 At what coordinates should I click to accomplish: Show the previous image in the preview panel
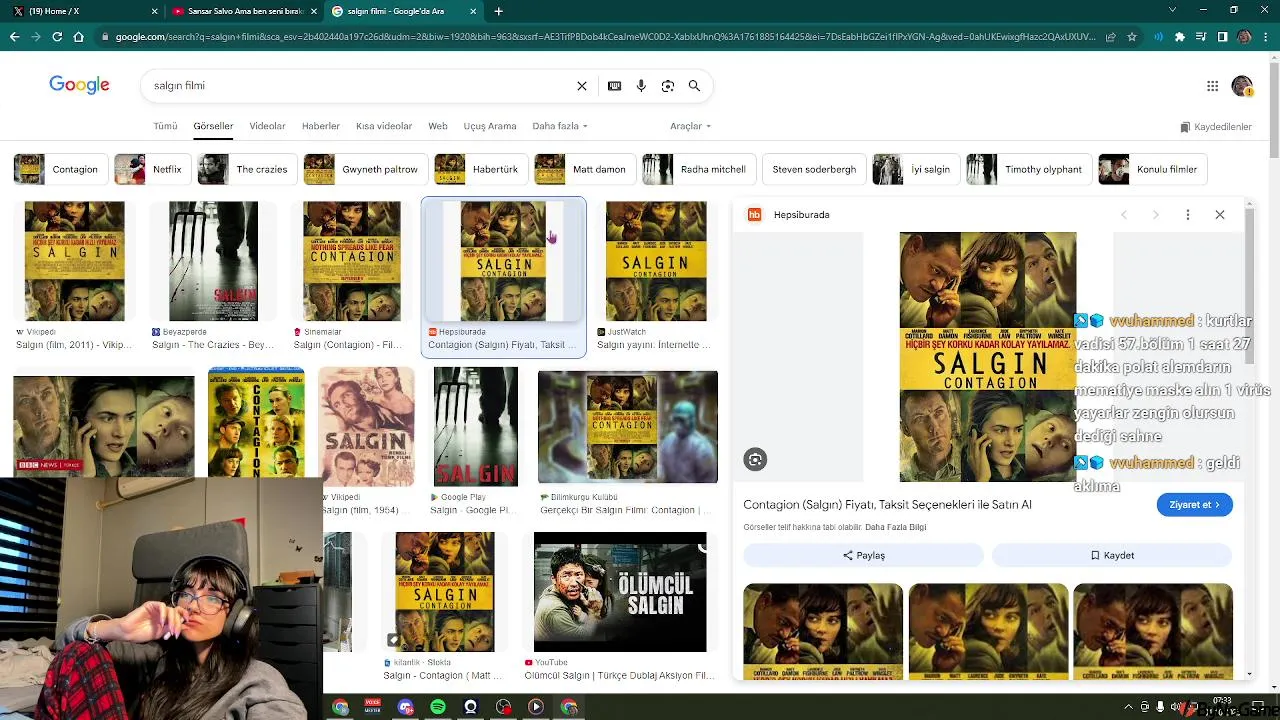1124,215
